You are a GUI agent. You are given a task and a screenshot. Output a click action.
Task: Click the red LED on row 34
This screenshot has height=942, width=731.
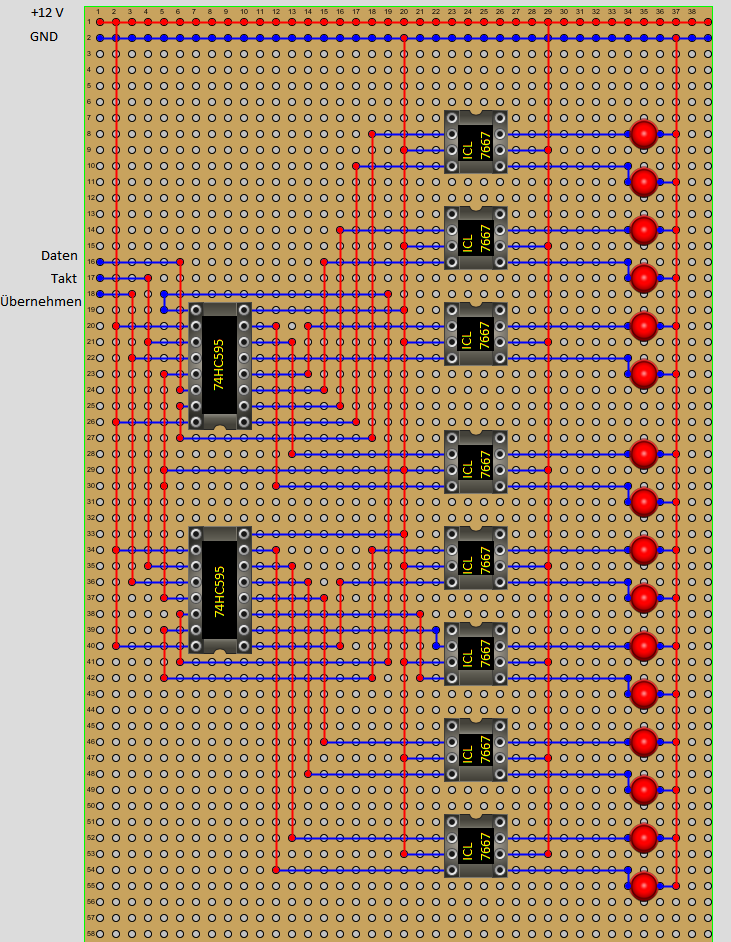tap(644, 550)
